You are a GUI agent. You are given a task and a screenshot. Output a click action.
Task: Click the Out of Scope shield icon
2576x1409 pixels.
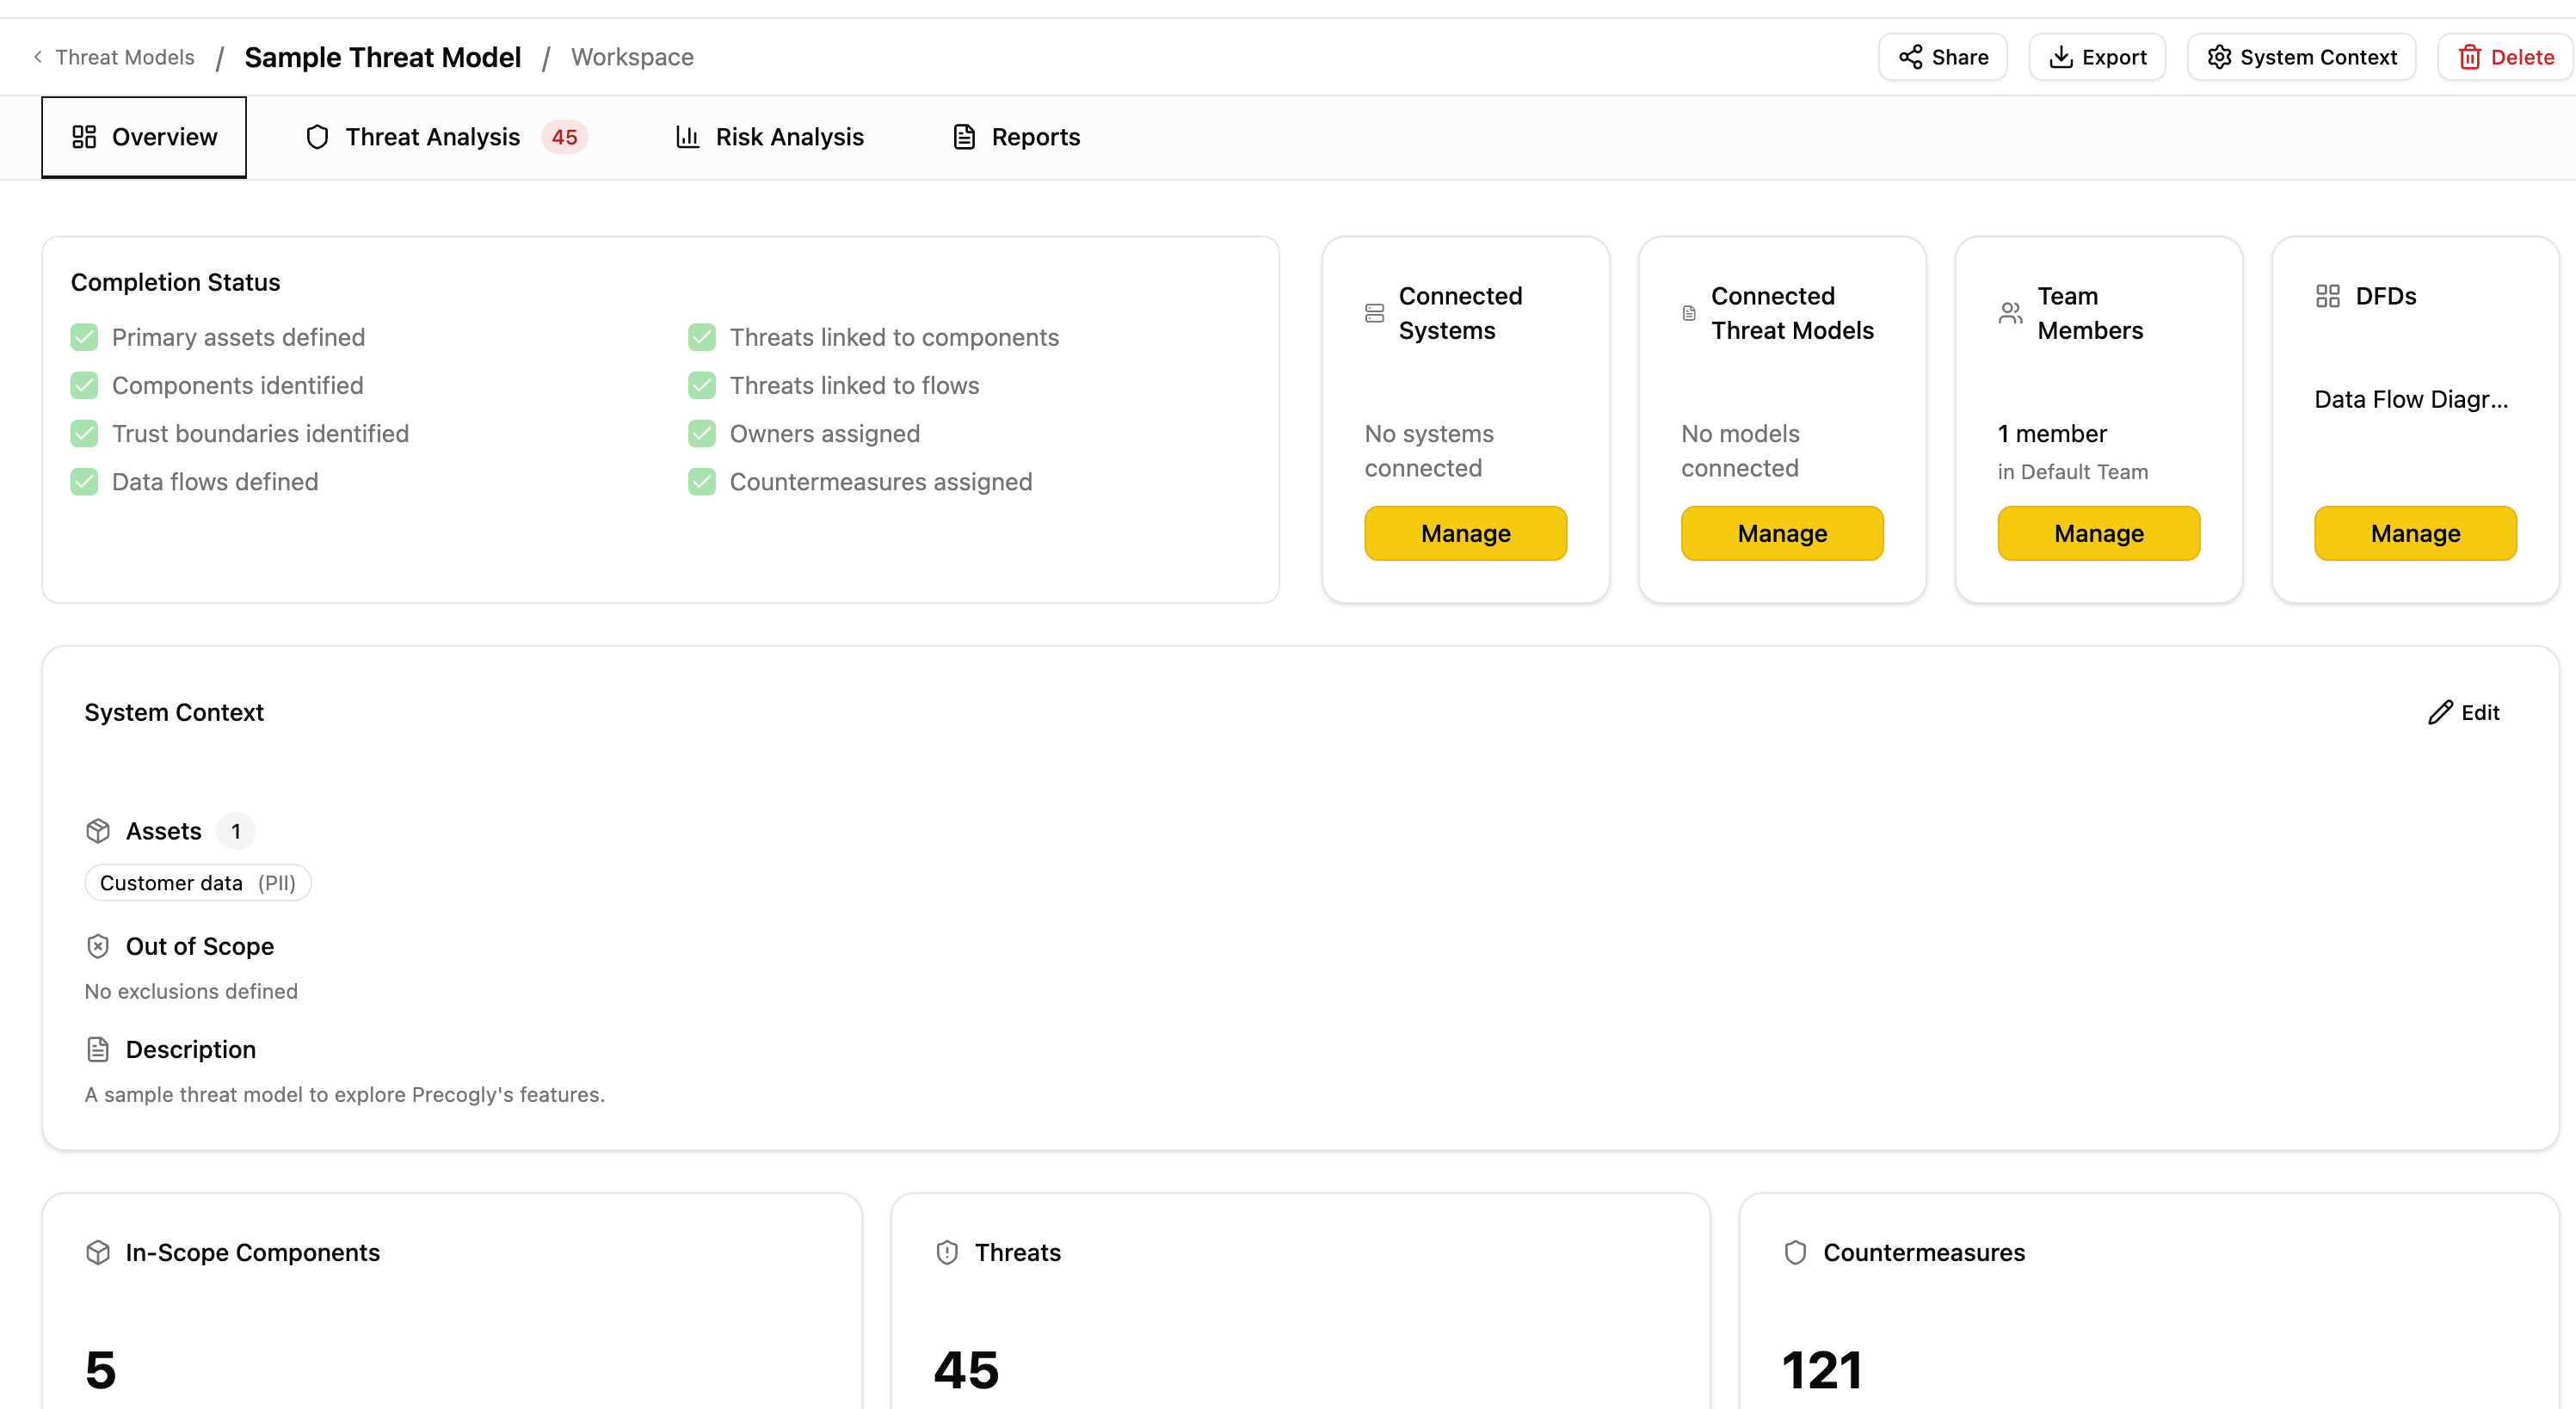click(98, 946)
